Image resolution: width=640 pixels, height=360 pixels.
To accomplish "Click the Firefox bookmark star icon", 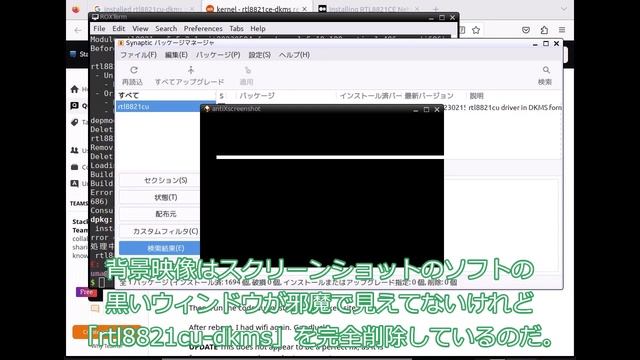I will tap(476, 30).
